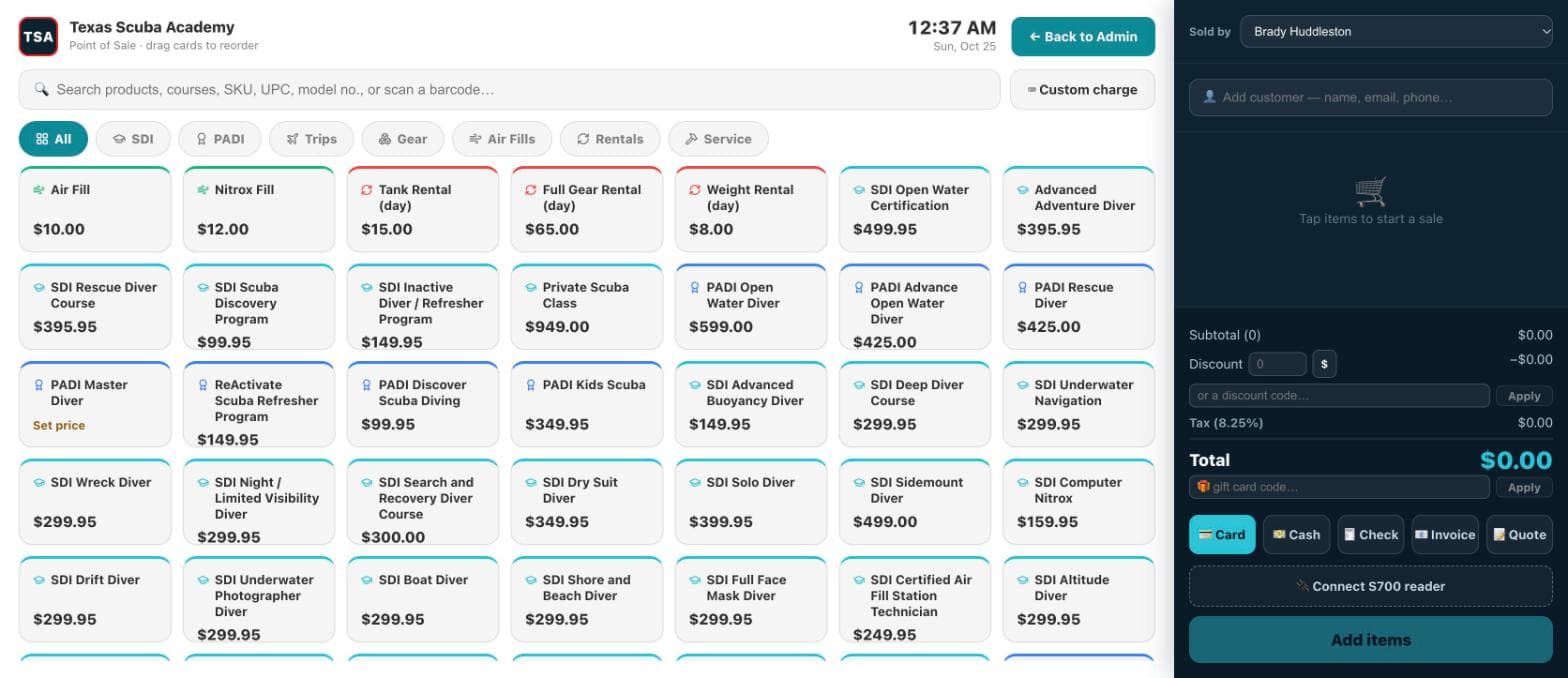1568x678 pixels.
Task: Toggle the discount dollar unit button
Action: [1324, 364]
